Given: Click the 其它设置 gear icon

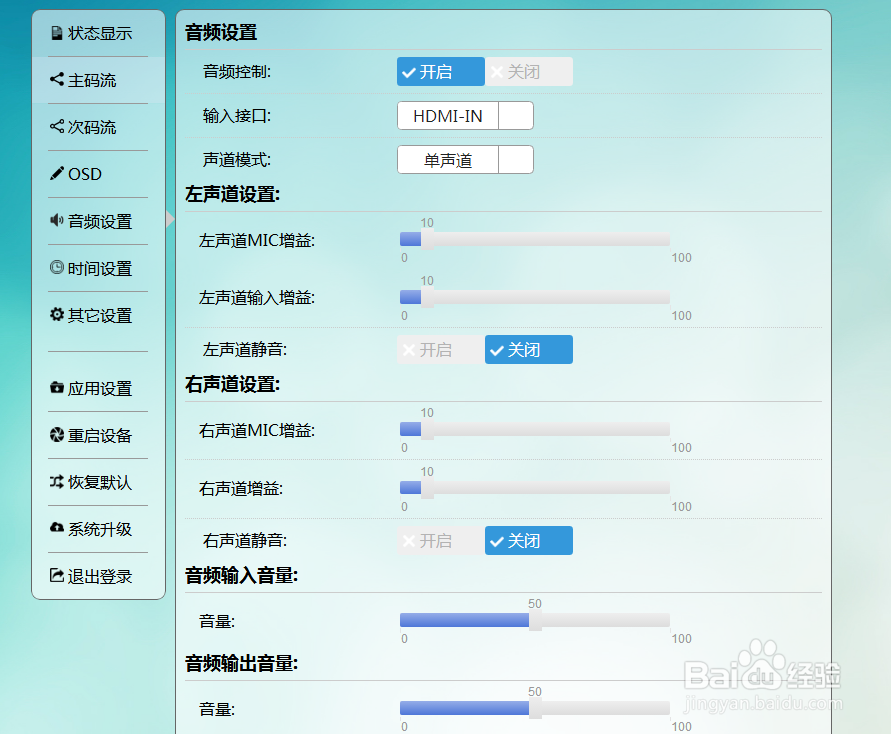Looking at the screenshot, I should click(57, 315).
